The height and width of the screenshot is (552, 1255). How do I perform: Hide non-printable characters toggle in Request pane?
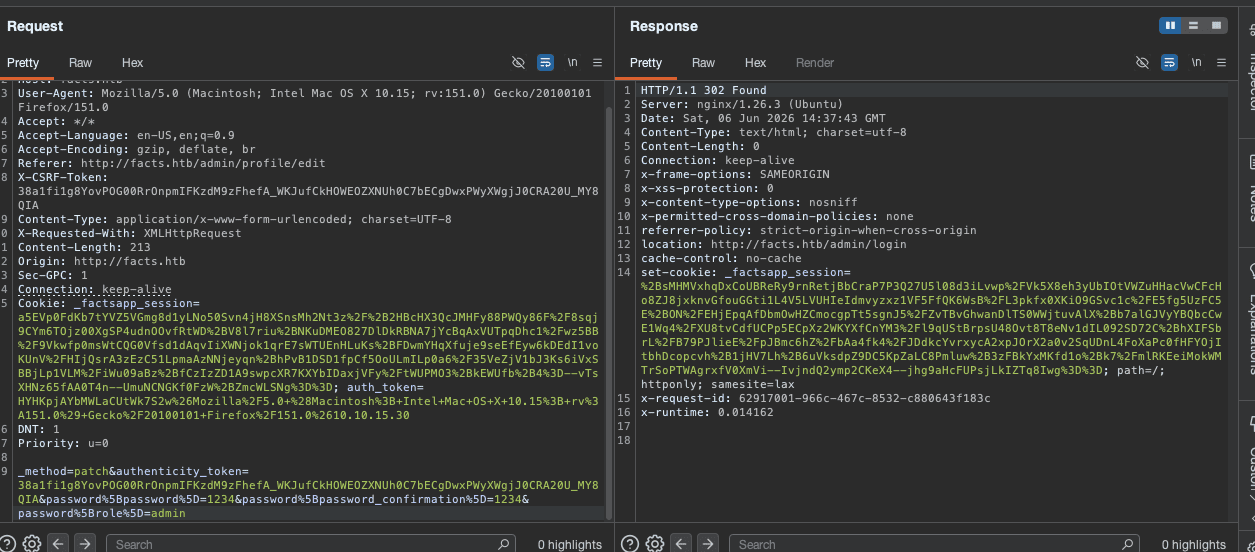click(x=518, y=62)
